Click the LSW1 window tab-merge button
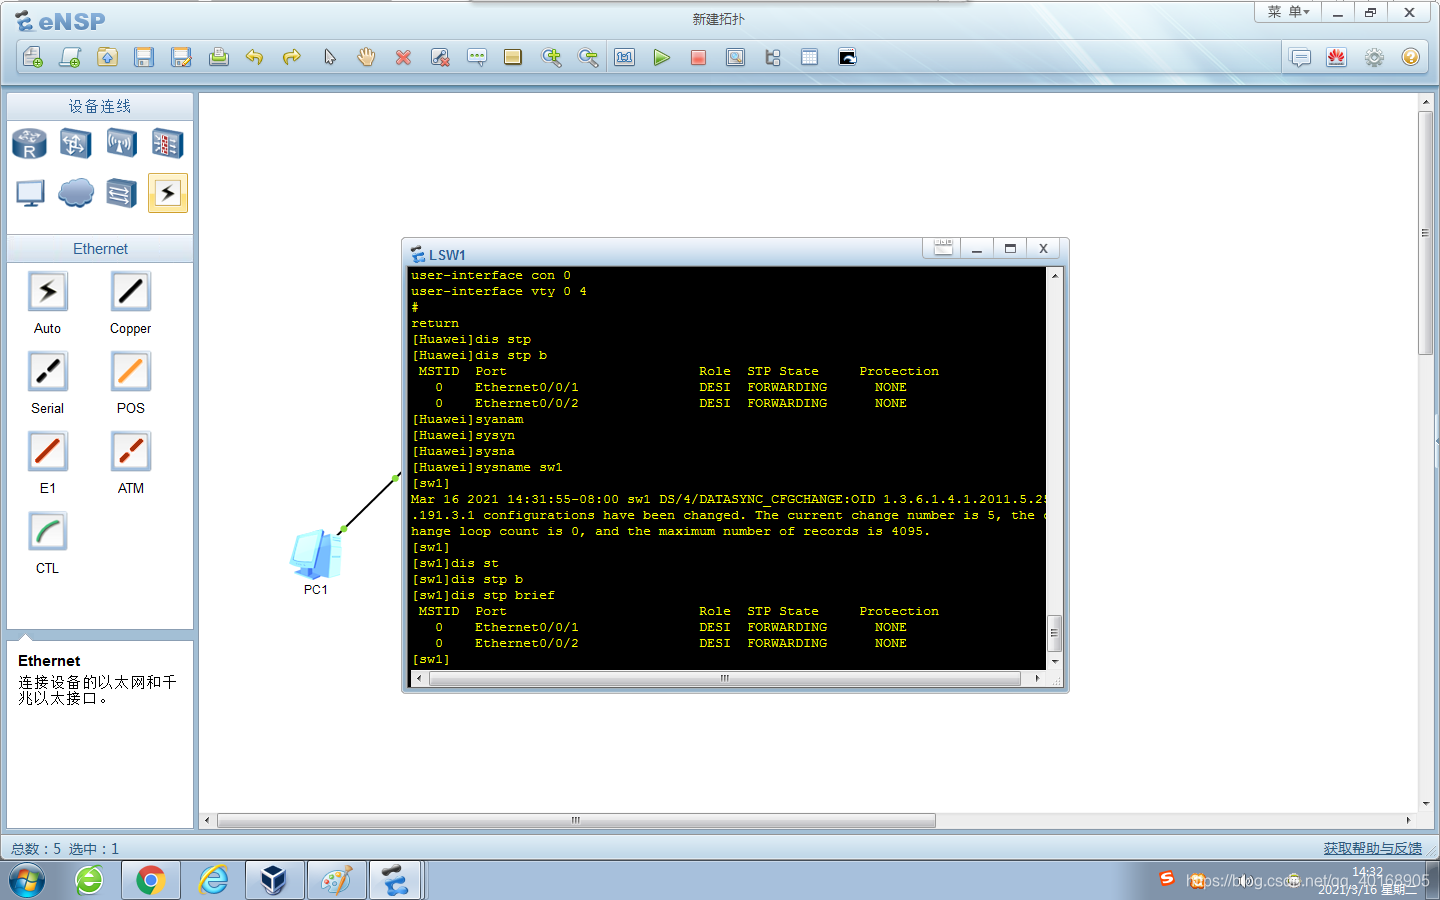1440x900 pixels. pyautogui.click(x=943, y=248)
